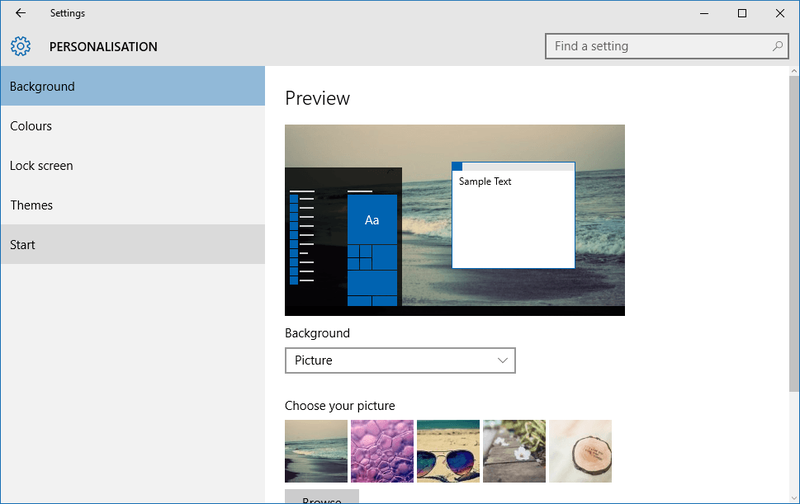Open the Background type dropdown
800x504 pixels.
400,361
